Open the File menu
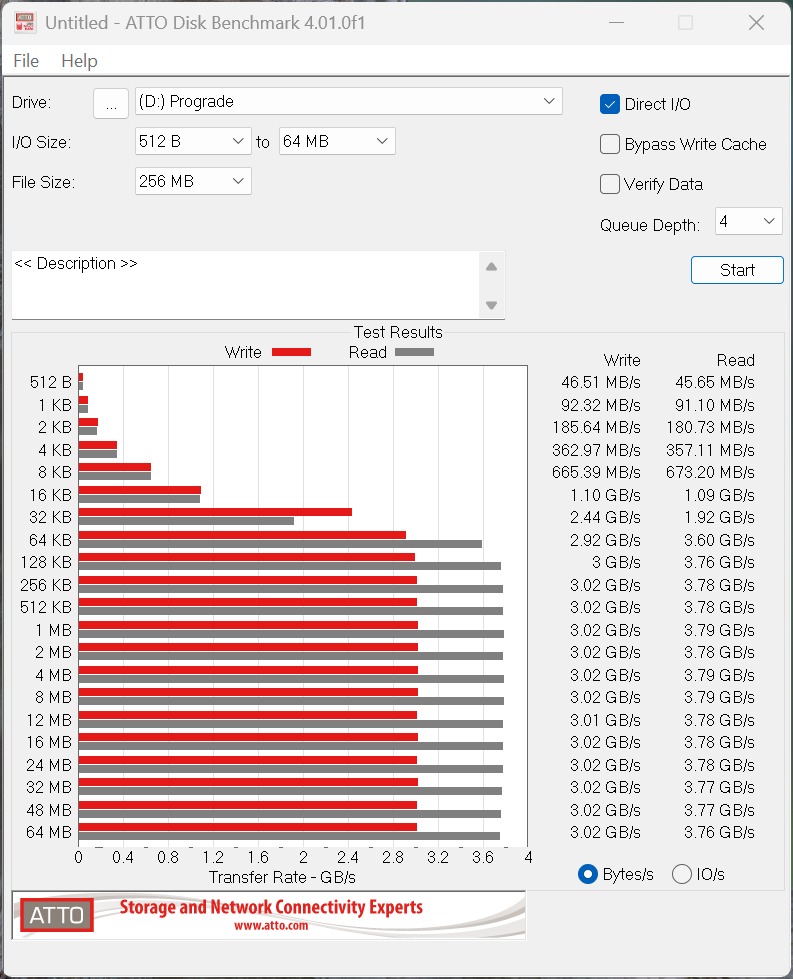Image resolution: width=793 pixels, height=979 pixels. click(26, 61)
